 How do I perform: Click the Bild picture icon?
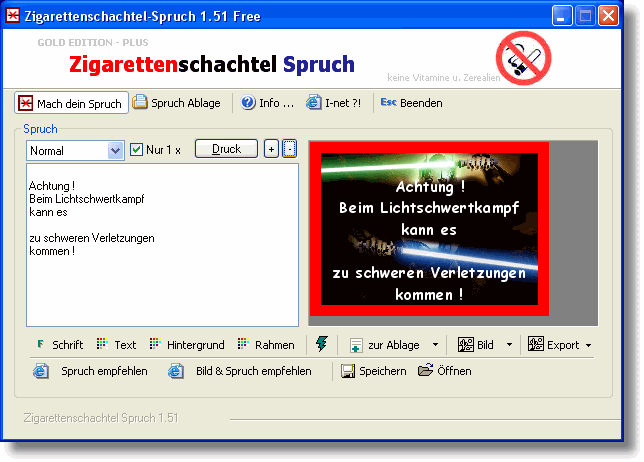click(x=466, y=344)
